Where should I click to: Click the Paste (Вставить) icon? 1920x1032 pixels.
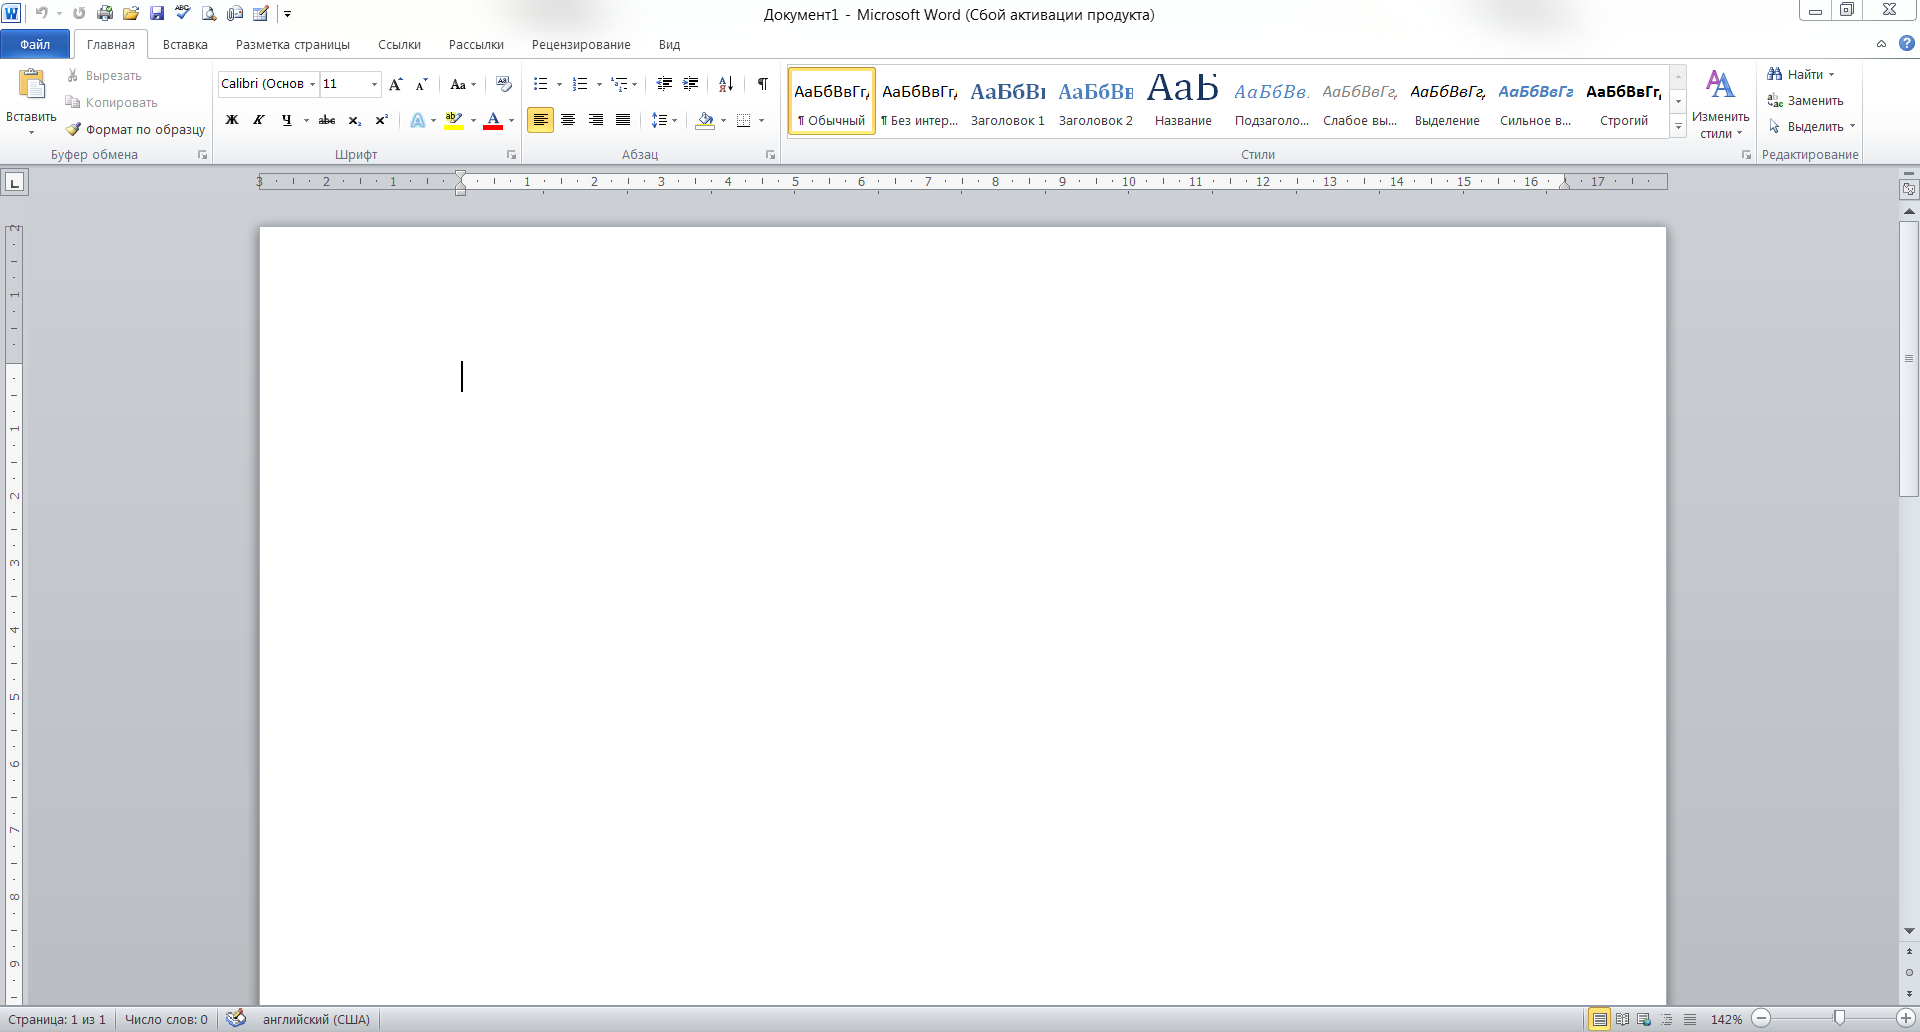32,86
